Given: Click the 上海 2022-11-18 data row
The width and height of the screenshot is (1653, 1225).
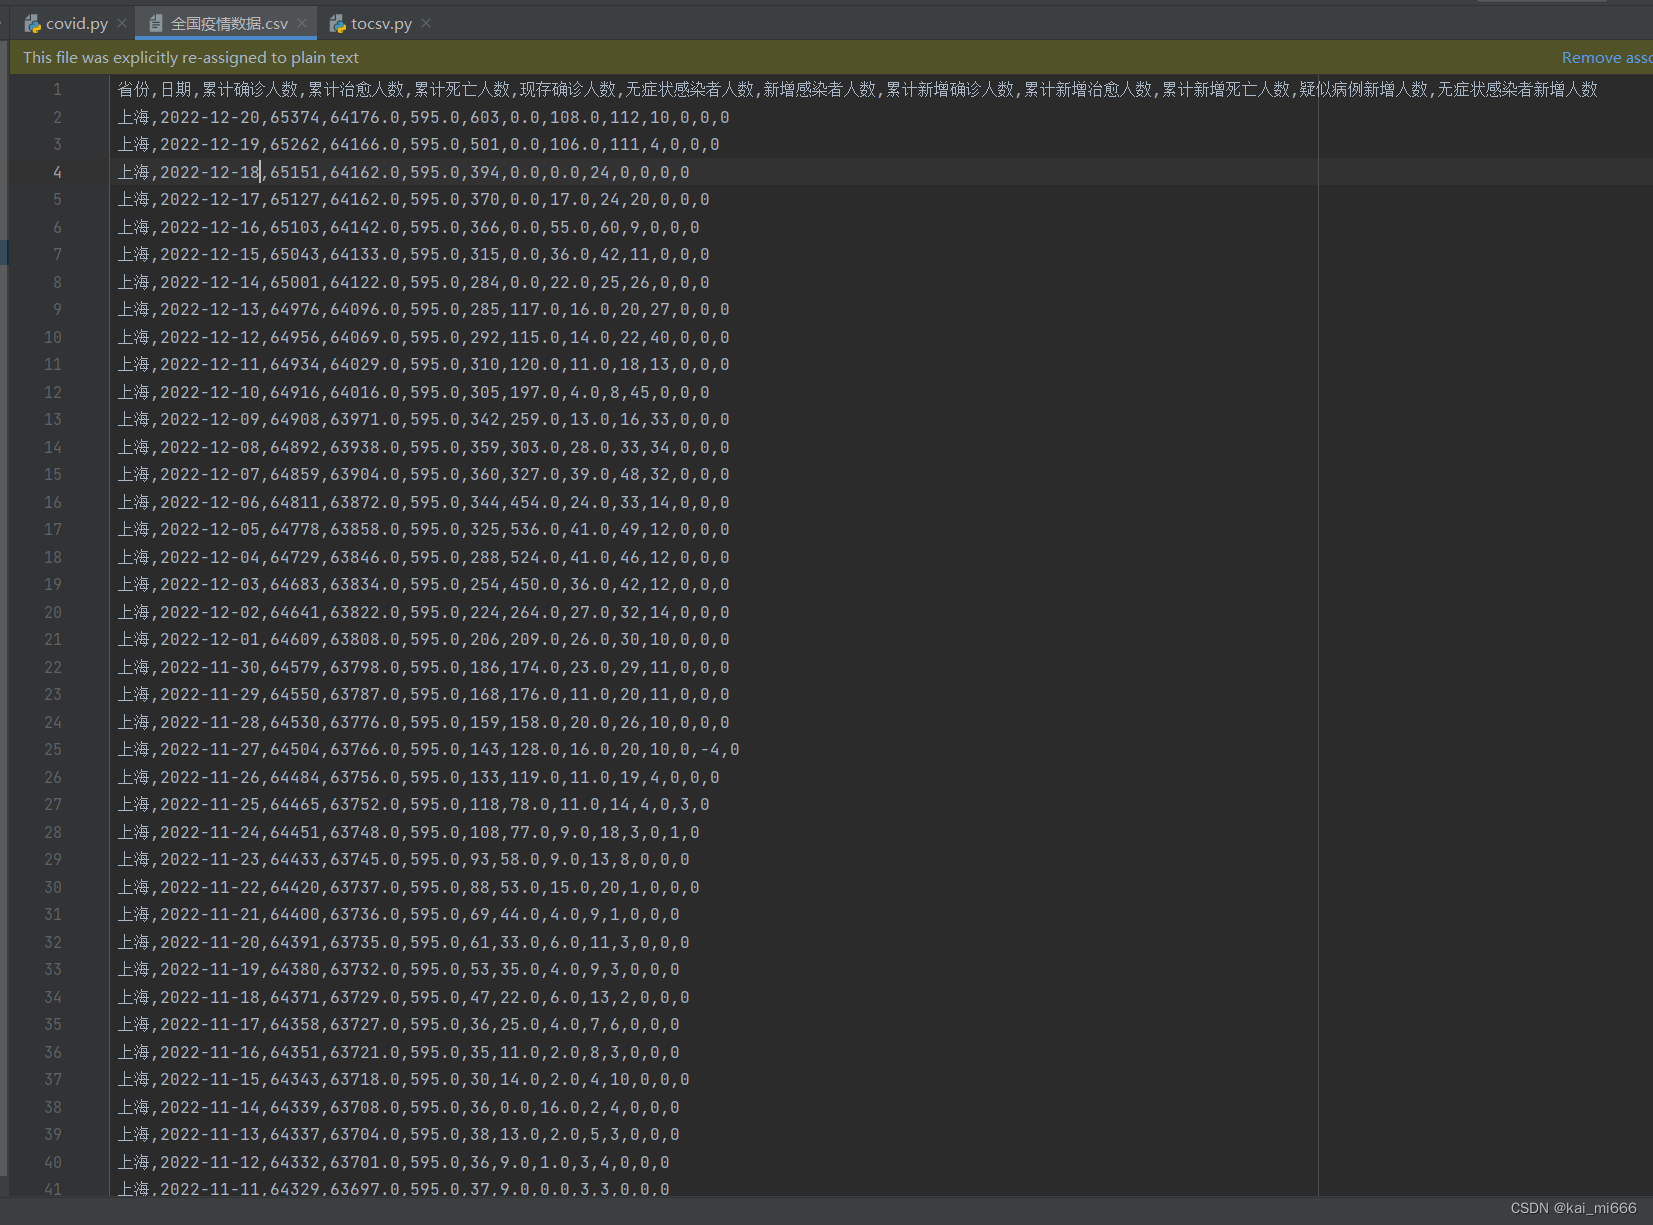Looking at the screenshot, I should (x=403, y=997).
